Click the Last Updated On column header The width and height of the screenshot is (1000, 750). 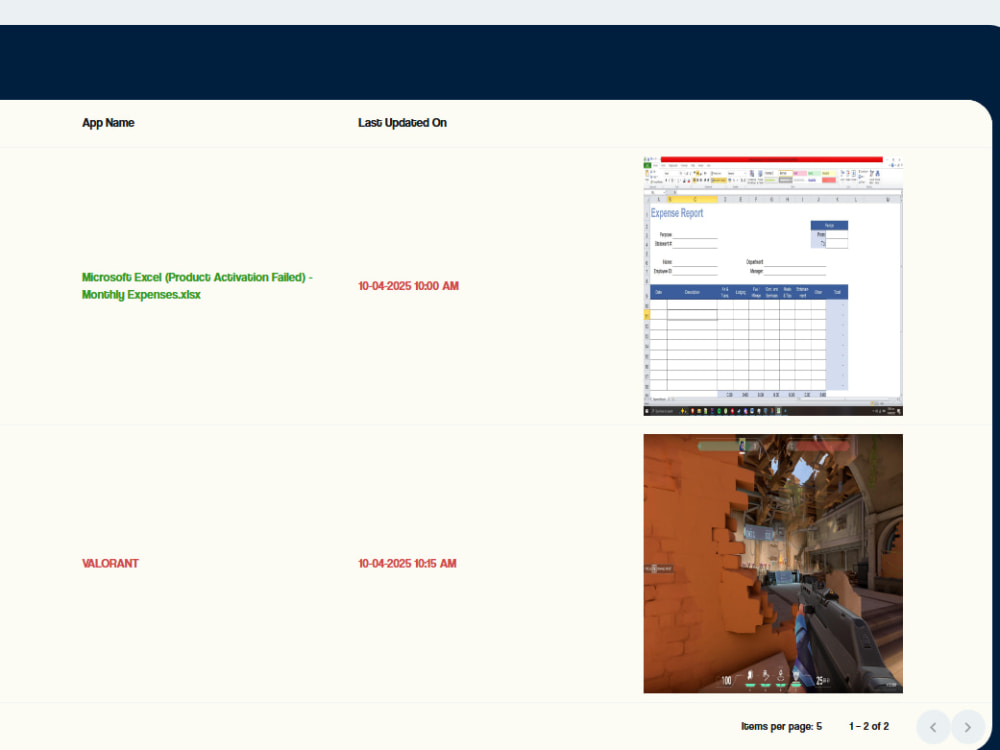click(402, 122)
